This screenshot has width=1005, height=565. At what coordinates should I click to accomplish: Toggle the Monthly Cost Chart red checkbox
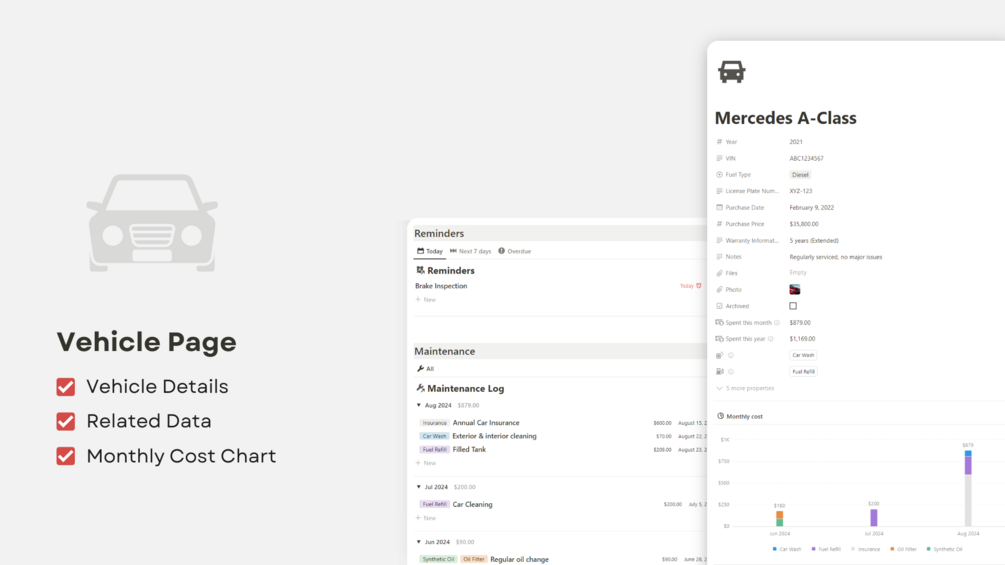[66, 456]
